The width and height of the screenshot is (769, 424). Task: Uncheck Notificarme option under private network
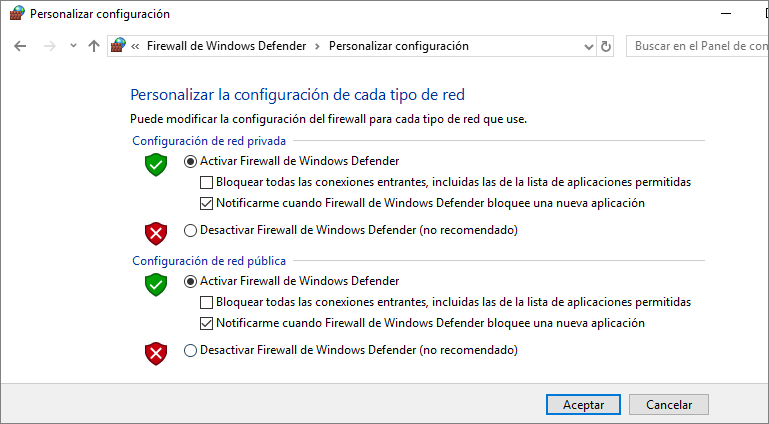point(206,203)
